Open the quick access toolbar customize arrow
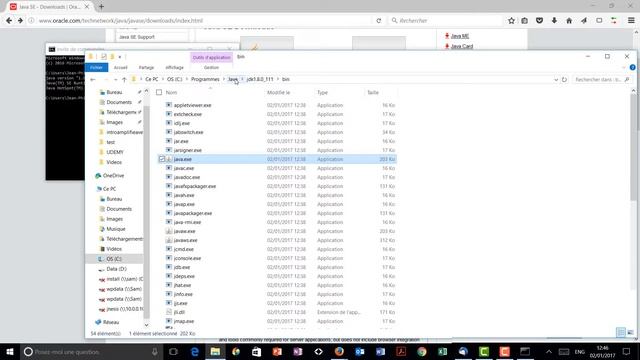The height and width of the screenshot is (360, 640). (x=120, y=57)
